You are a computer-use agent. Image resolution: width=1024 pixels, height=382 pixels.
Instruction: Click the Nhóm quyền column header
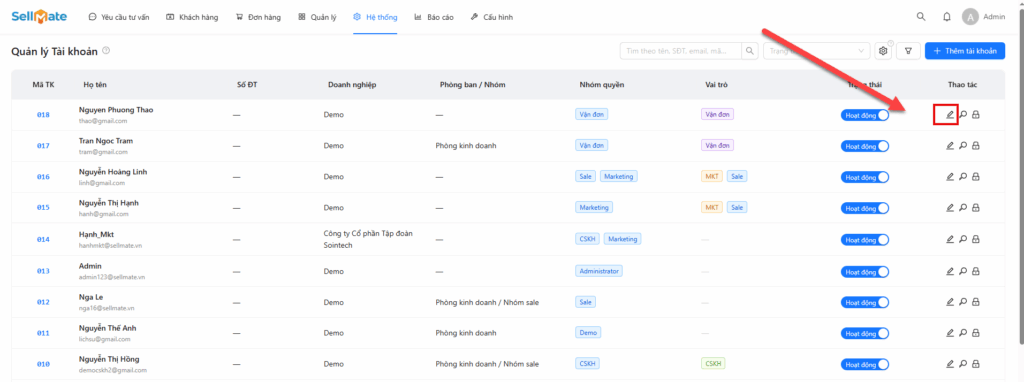(x=601, y=85)
